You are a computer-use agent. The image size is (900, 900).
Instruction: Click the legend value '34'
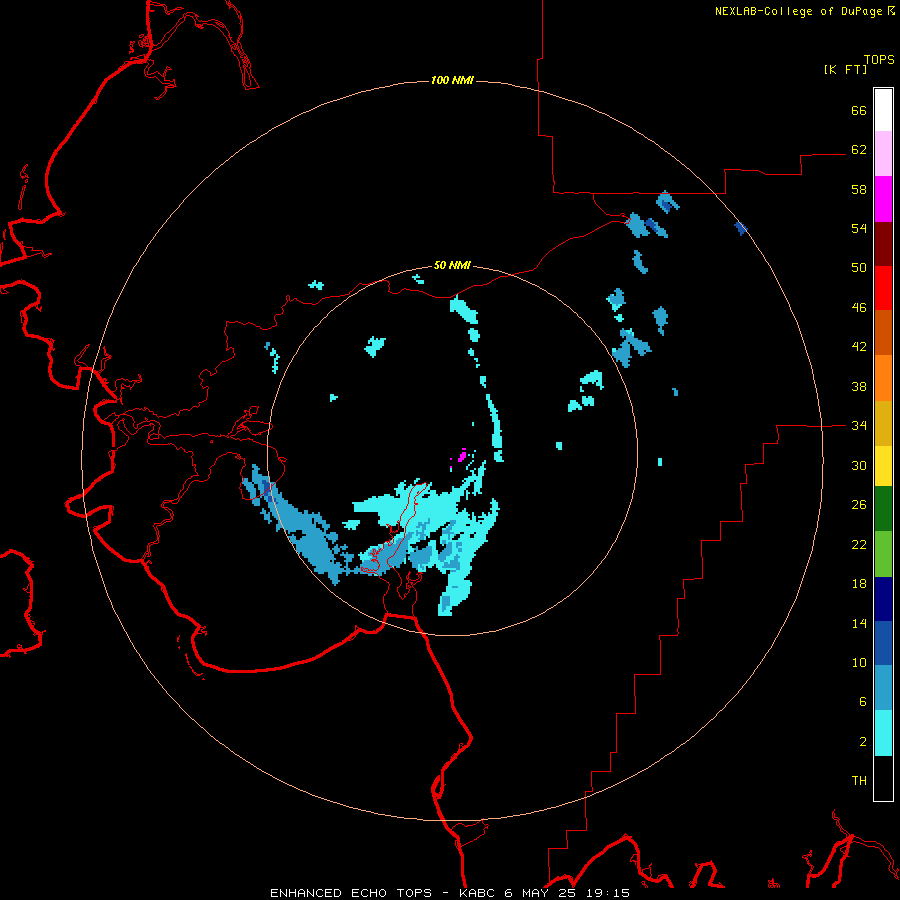point(859,426)
